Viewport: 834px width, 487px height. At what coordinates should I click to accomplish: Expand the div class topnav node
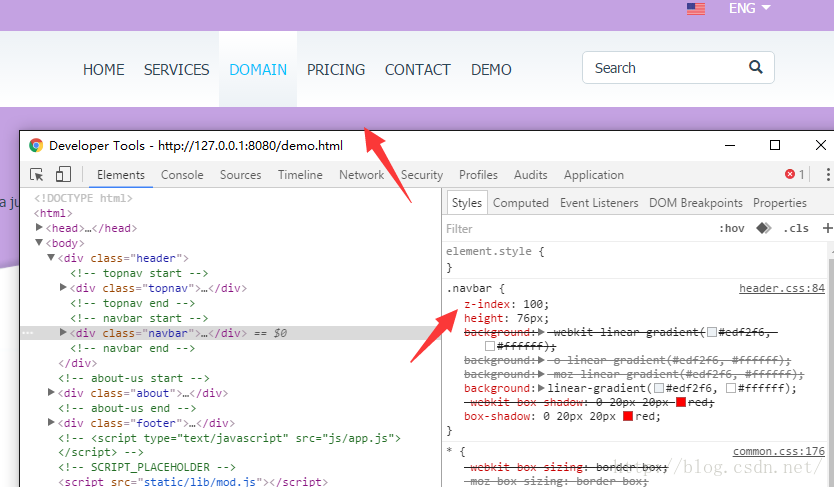[63, 288]
